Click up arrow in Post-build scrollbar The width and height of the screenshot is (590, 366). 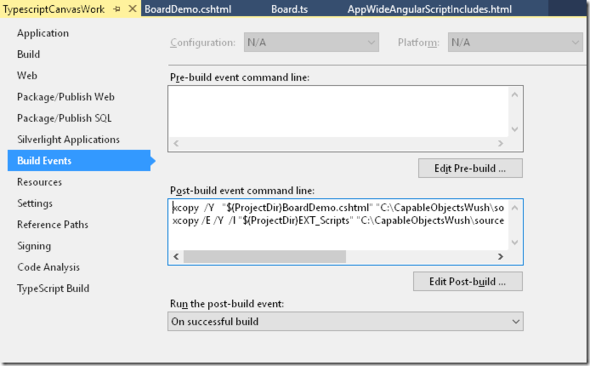click(x=515, y=208)
